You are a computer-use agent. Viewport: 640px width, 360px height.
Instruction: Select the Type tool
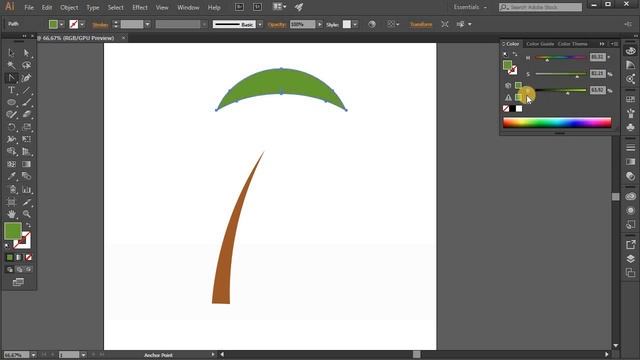(11, 90)
